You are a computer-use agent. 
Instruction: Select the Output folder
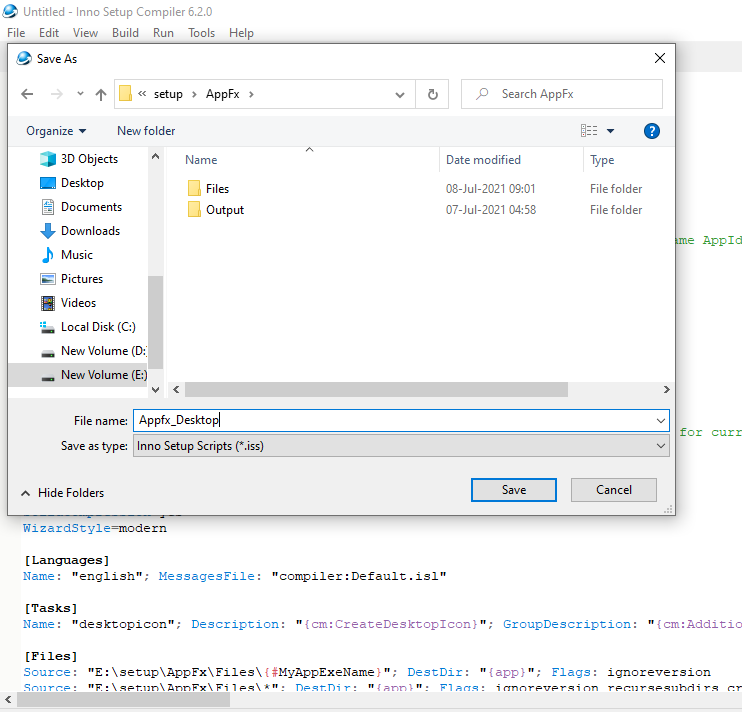(x=216, y=210)
